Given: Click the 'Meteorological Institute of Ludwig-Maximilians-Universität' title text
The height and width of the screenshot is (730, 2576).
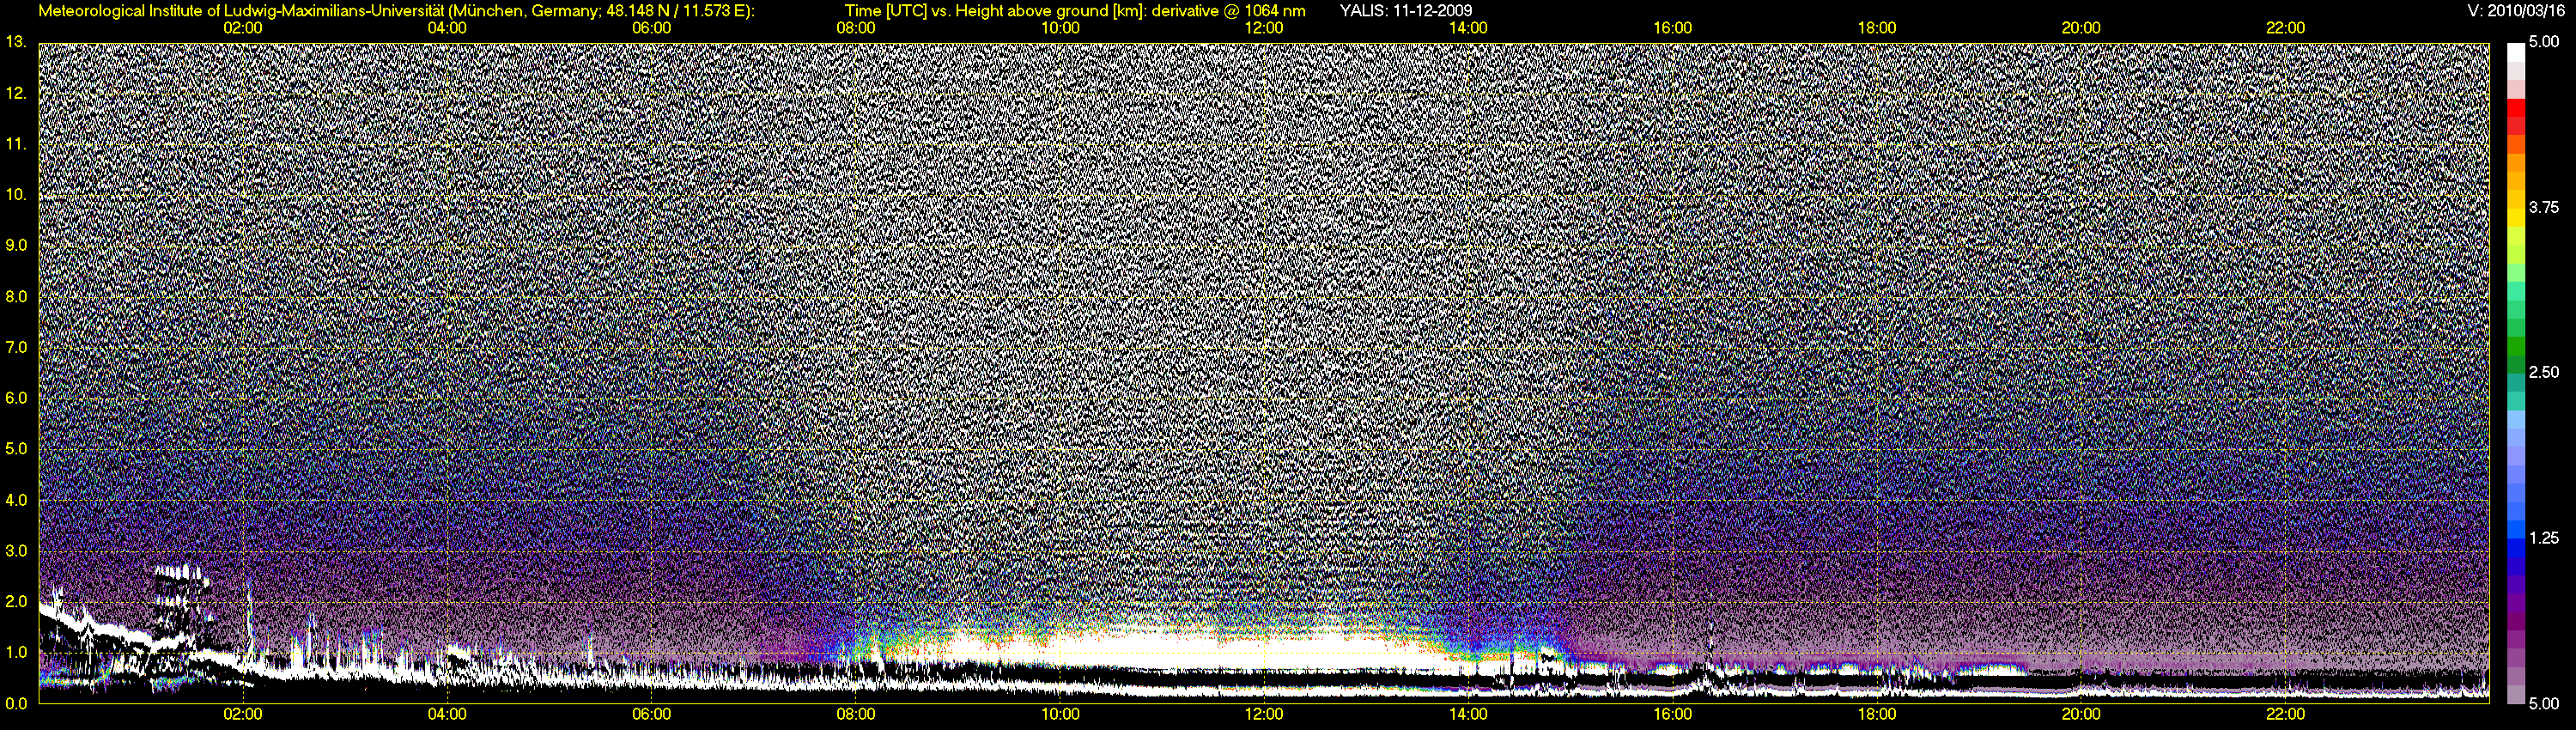Looking at the screenshot, I should pyautogui.click(x=242, y=11).
